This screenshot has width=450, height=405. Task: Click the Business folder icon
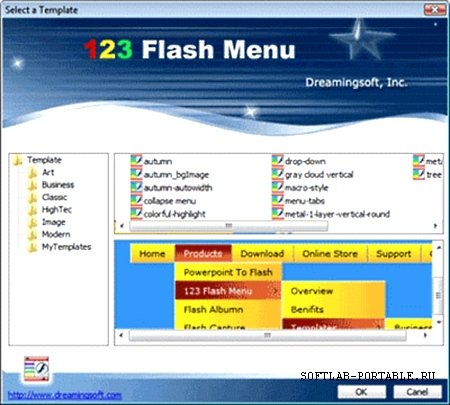(x=32, y=185)
